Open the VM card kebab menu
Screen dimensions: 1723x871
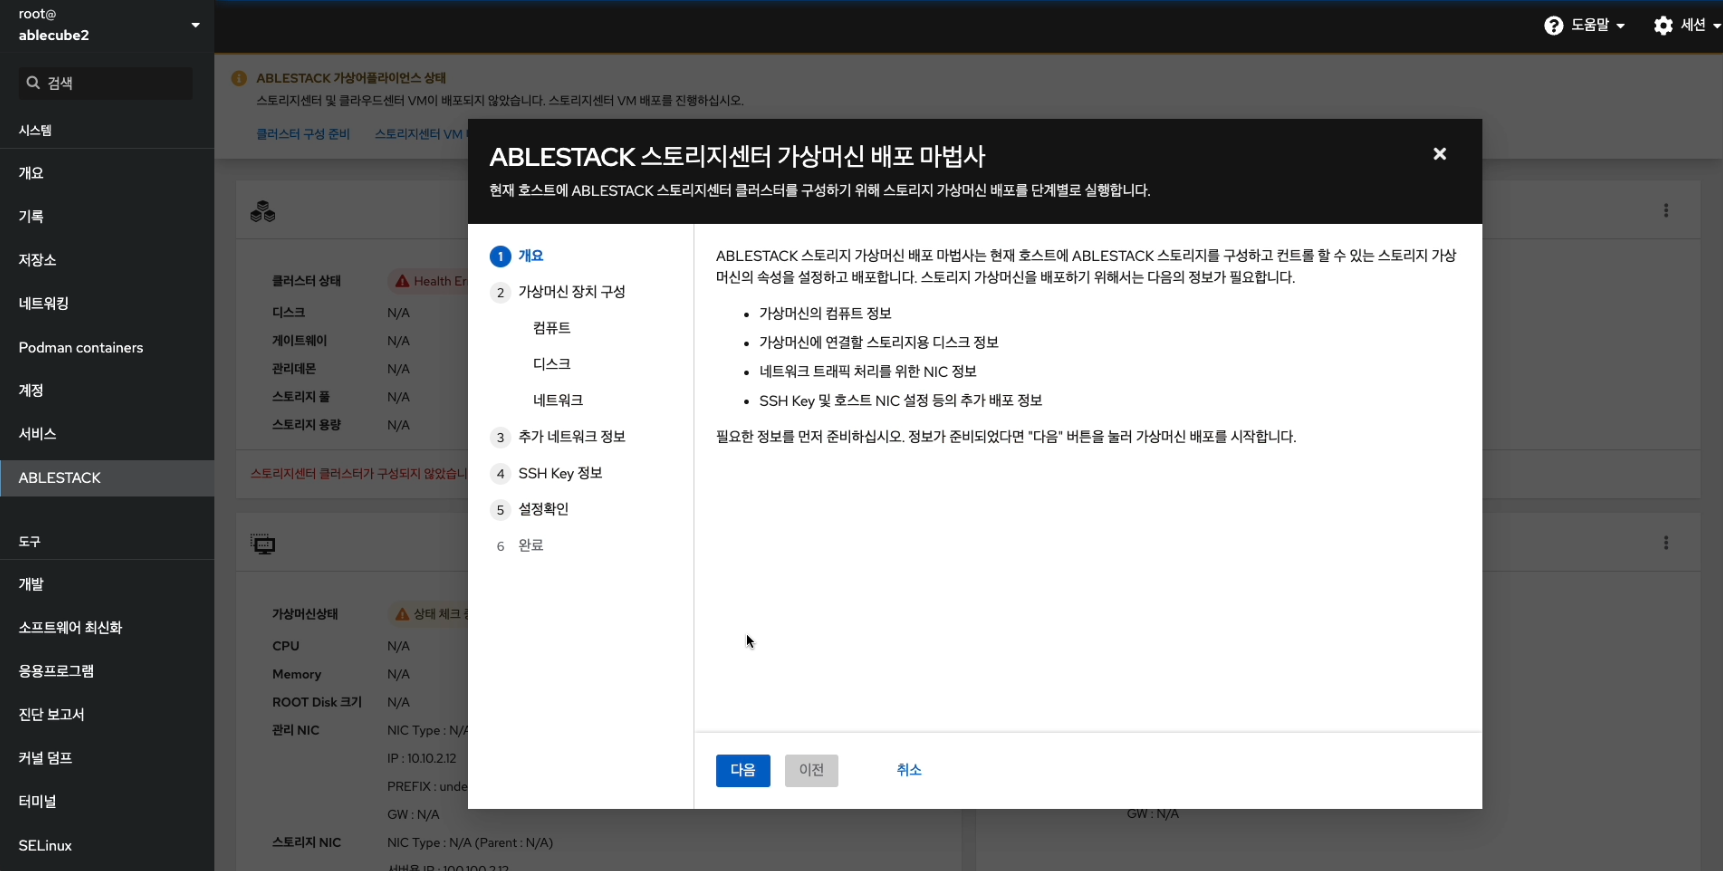click(1665, 542)
